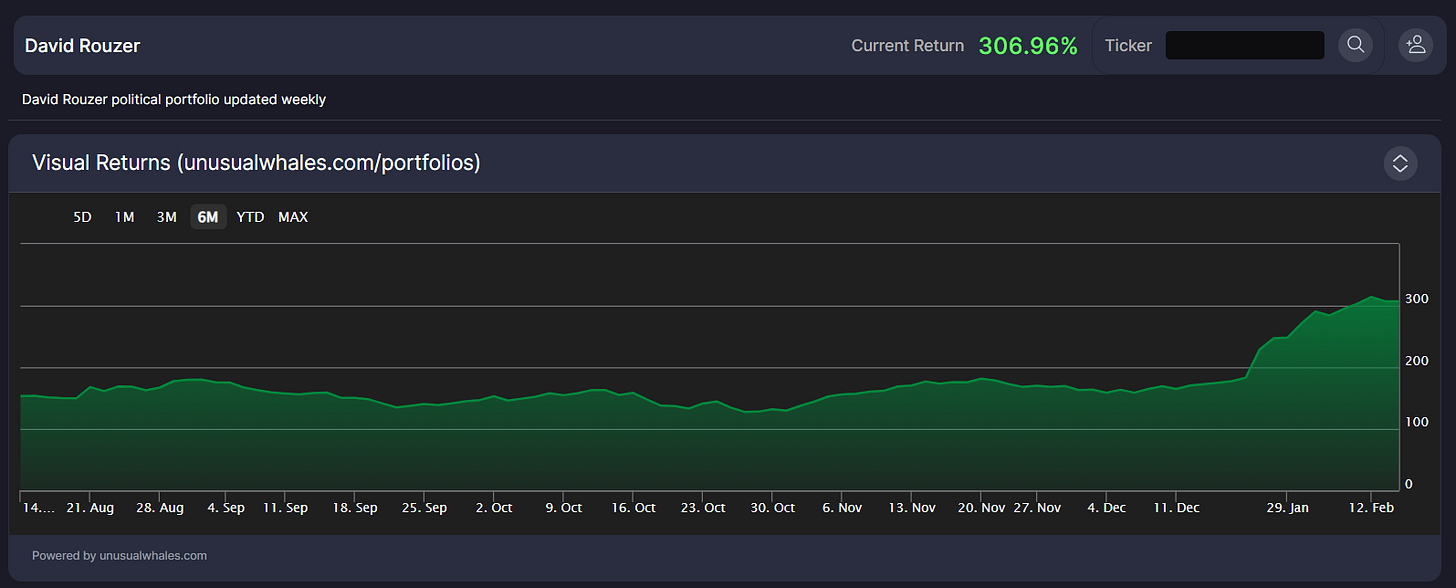This screenshot has width=1456, height=588.
Task: Click the 200 y-axis value
Action: tap(1417, 361)
